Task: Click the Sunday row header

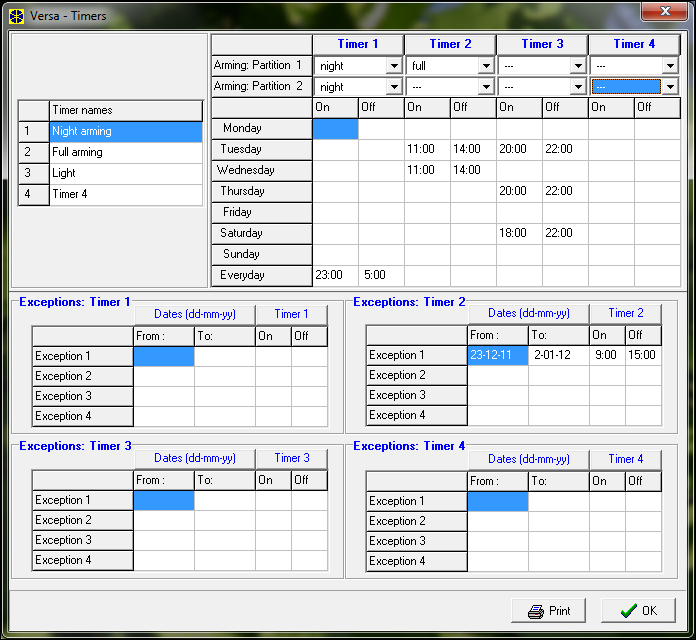Action: click(261, 254)
